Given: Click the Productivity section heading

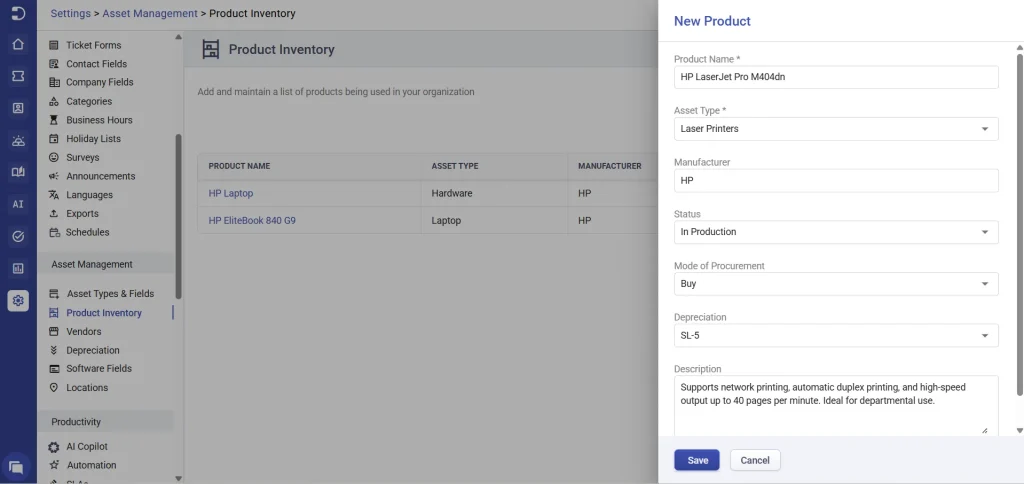Looking at the screenshot, I should (x=76, y=422).
